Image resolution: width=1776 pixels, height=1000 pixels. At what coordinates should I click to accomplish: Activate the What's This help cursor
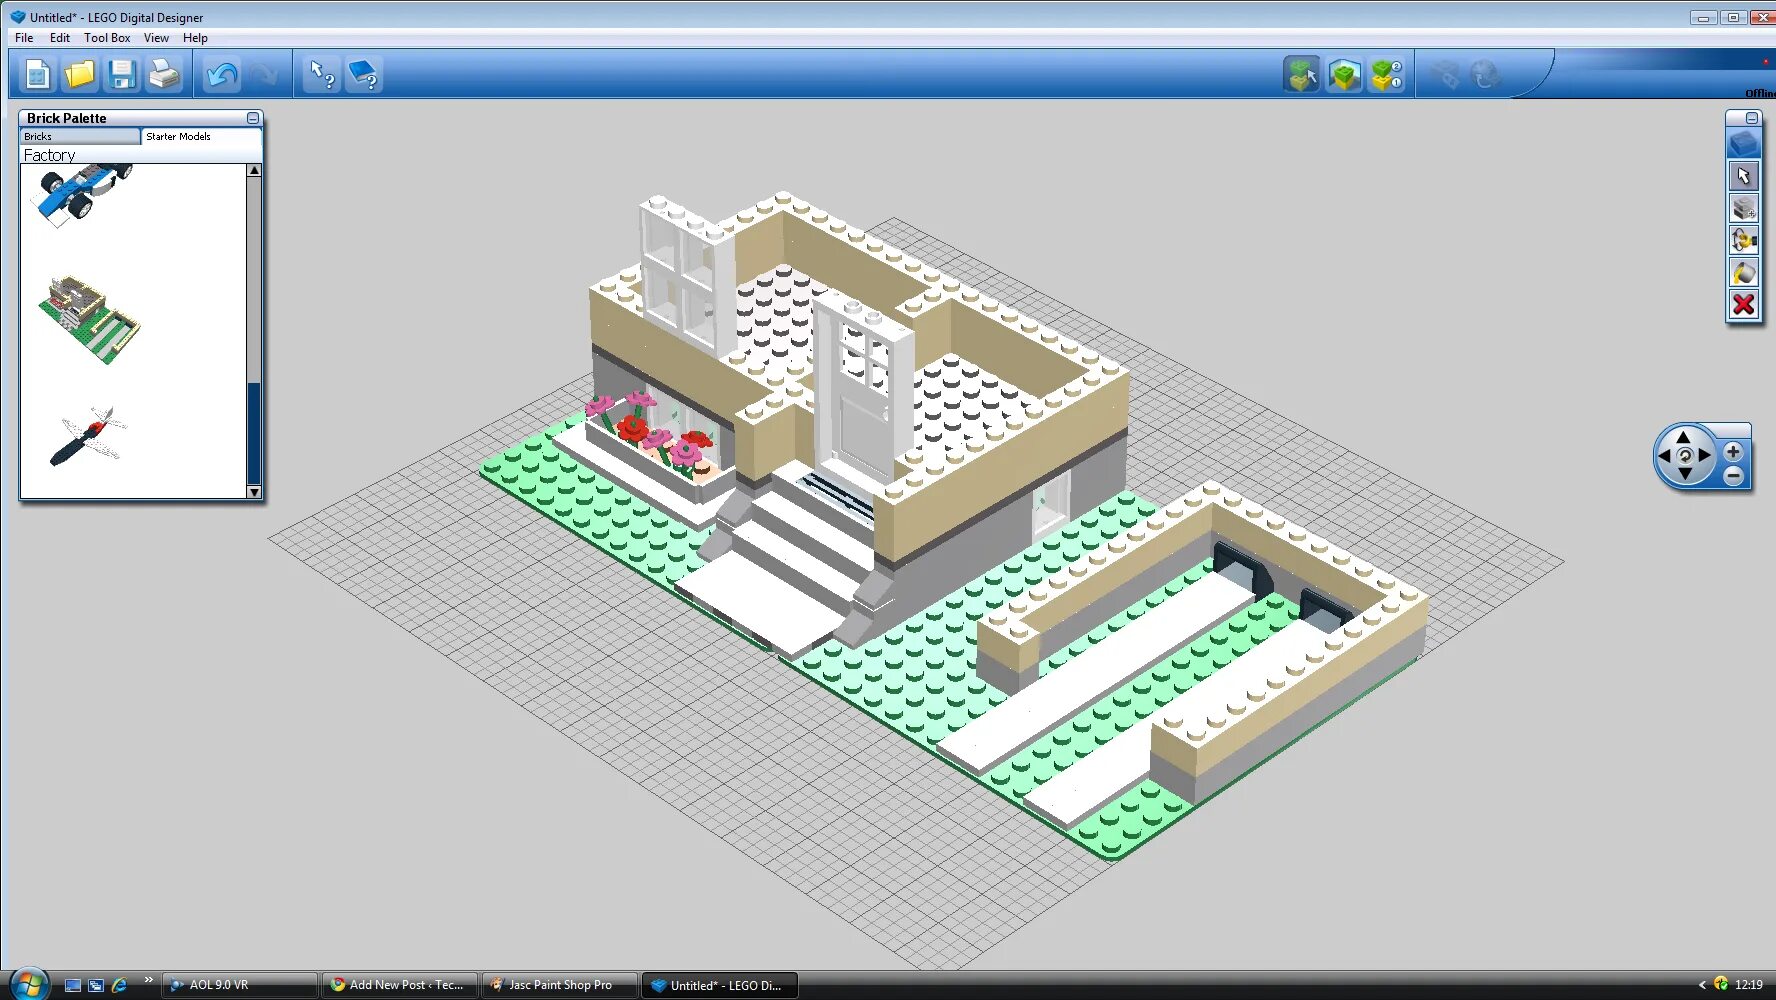[x=322, y=75]
